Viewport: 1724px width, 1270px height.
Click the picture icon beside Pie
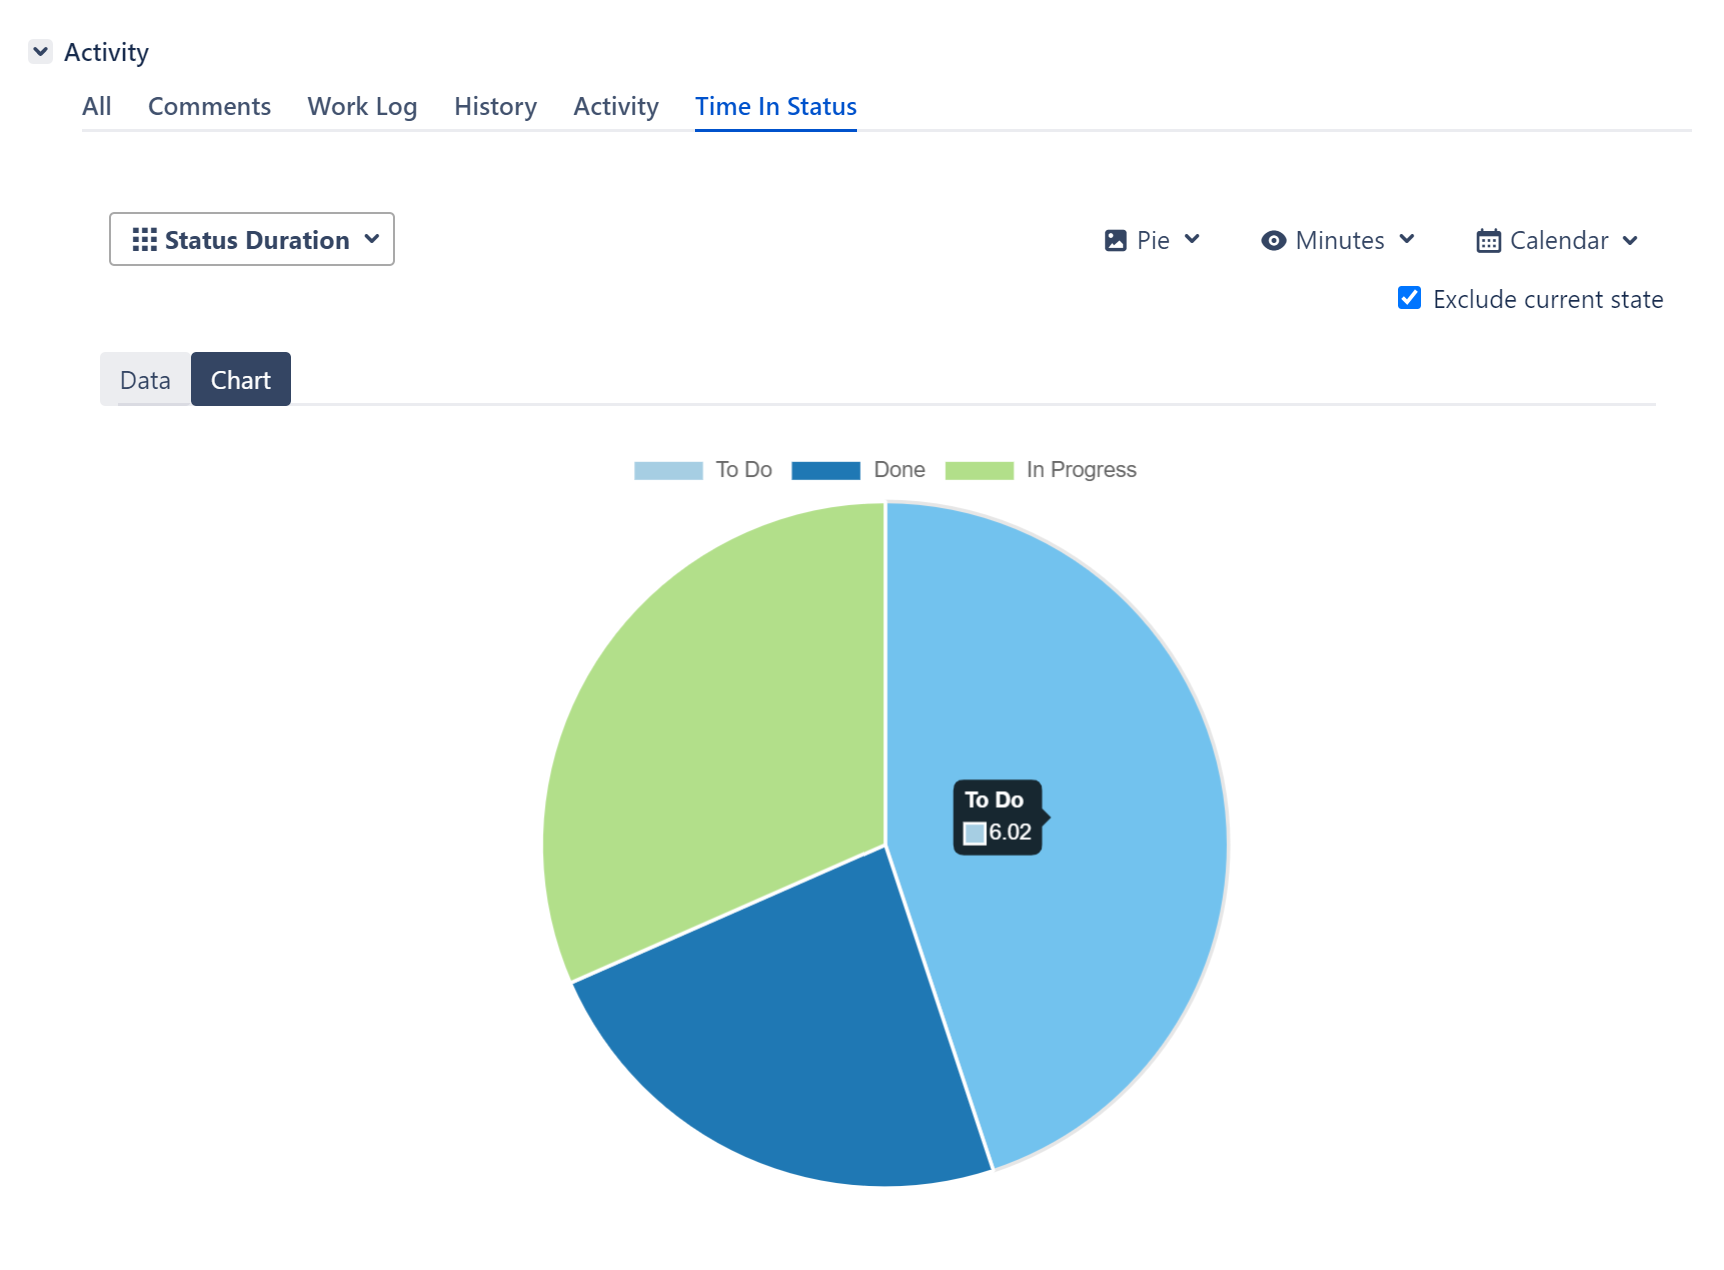tap(1115, 241)
